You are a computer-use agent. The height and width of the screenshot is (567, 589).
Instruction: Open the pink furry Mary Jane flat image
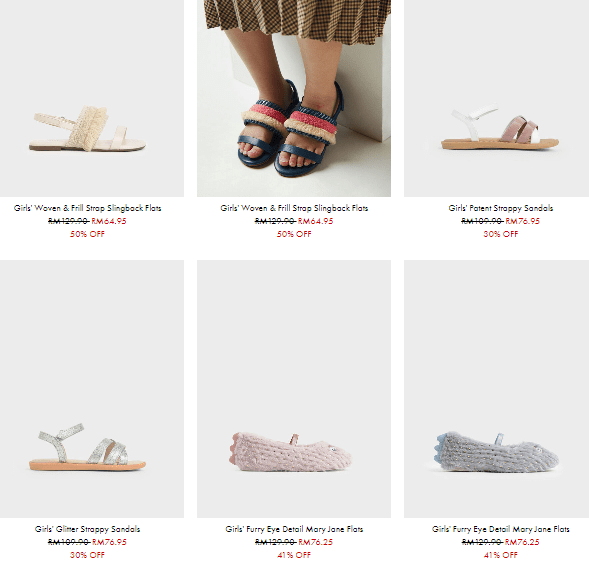pos(294,389)
